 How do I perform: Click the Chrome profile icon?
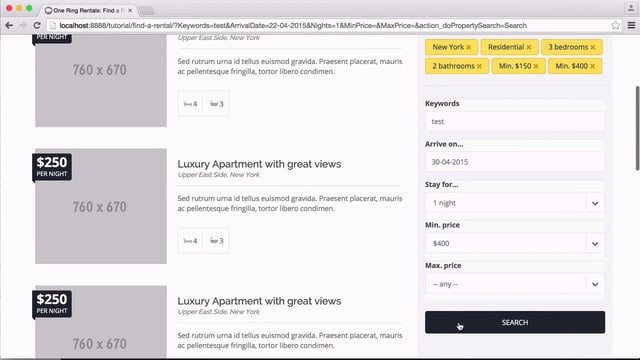click(631, 8)
